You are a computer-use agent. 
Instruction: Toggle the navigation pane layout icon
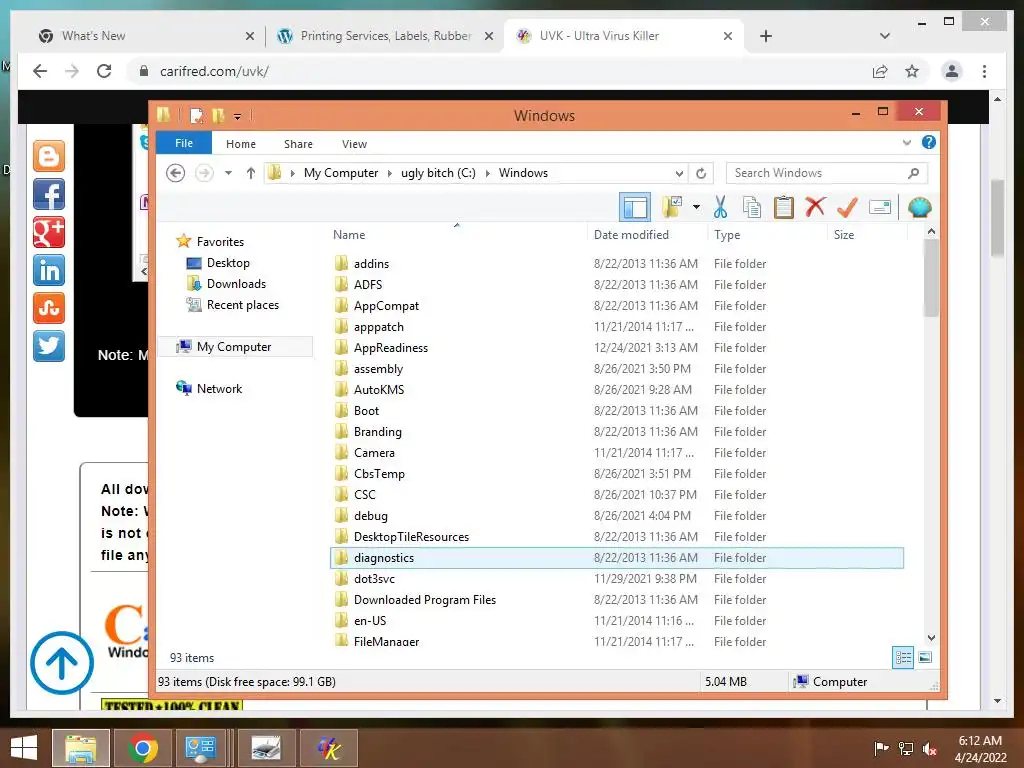(635, 208)
